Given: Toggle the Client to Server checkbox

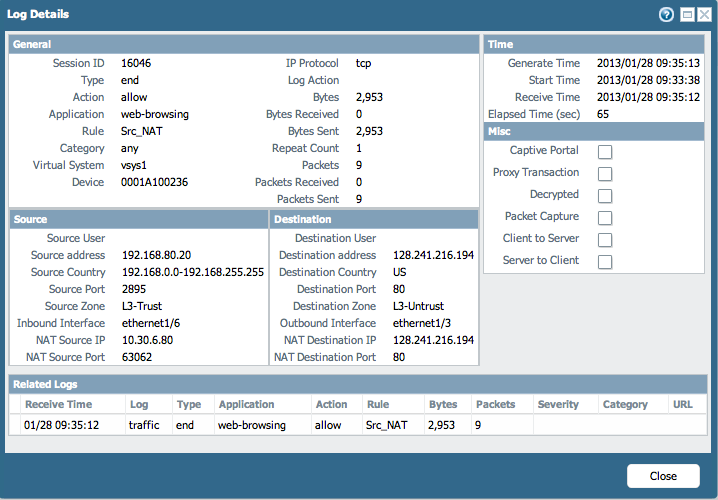Looking at the screenshot, I should (604, 240).
